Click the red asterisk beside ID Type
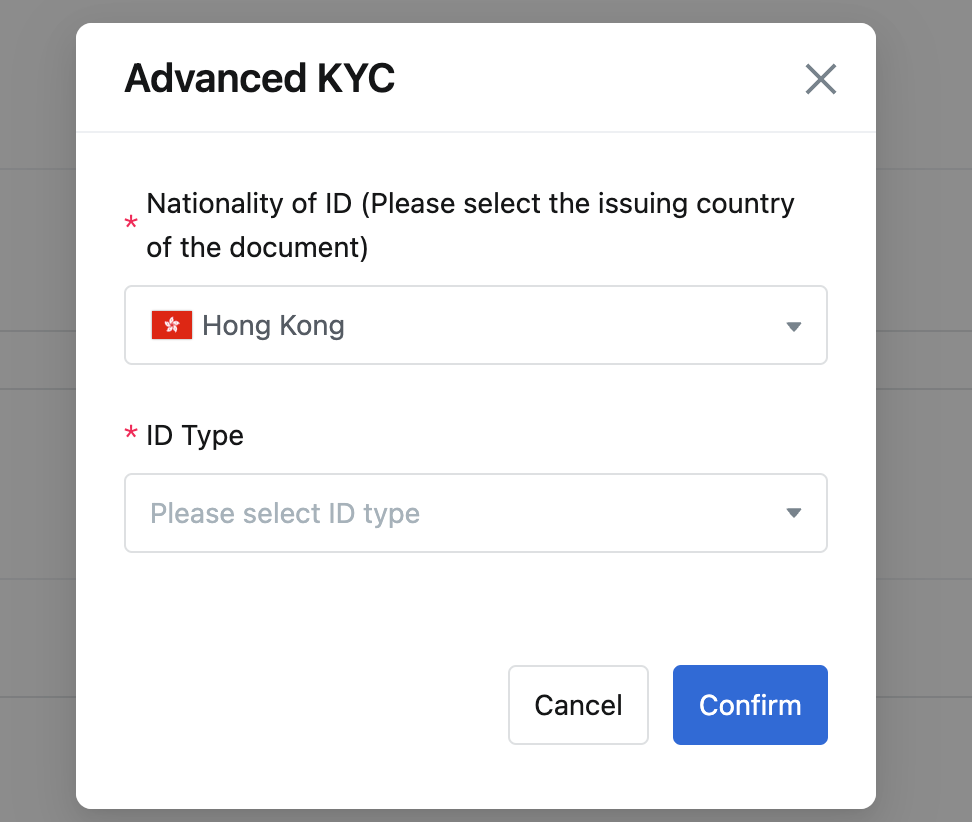 [131, 433]
